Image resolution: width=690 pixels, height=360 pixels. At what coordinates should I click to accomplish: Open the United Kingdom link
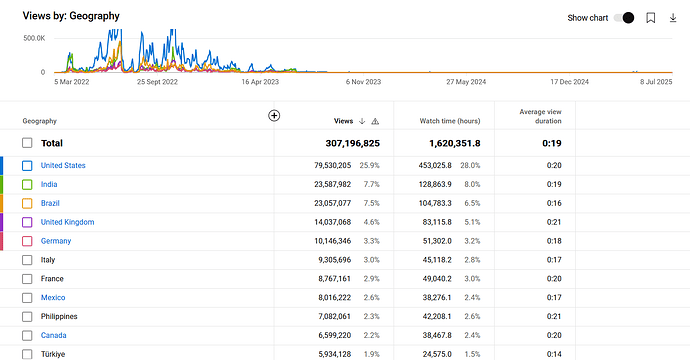(67, 222)
